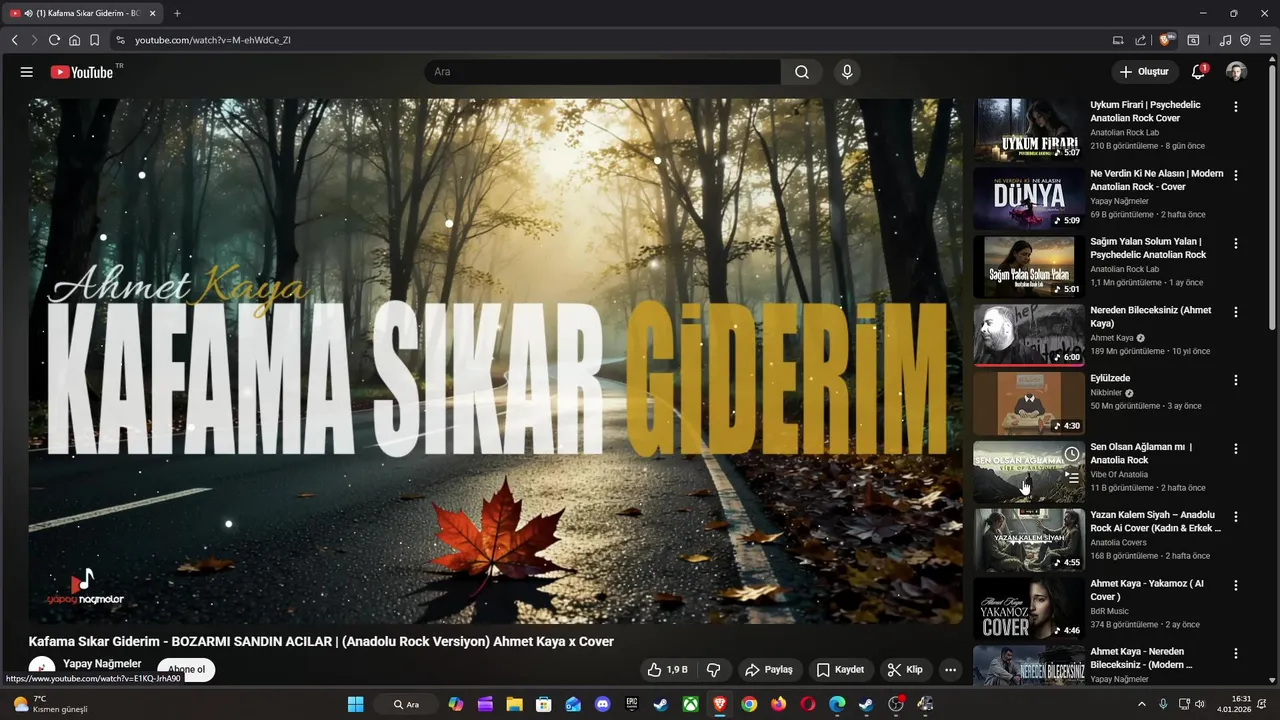Open the browser home page button
Image resolution: width=1280 pixels, height=720 pixels.
click(74, 40)
